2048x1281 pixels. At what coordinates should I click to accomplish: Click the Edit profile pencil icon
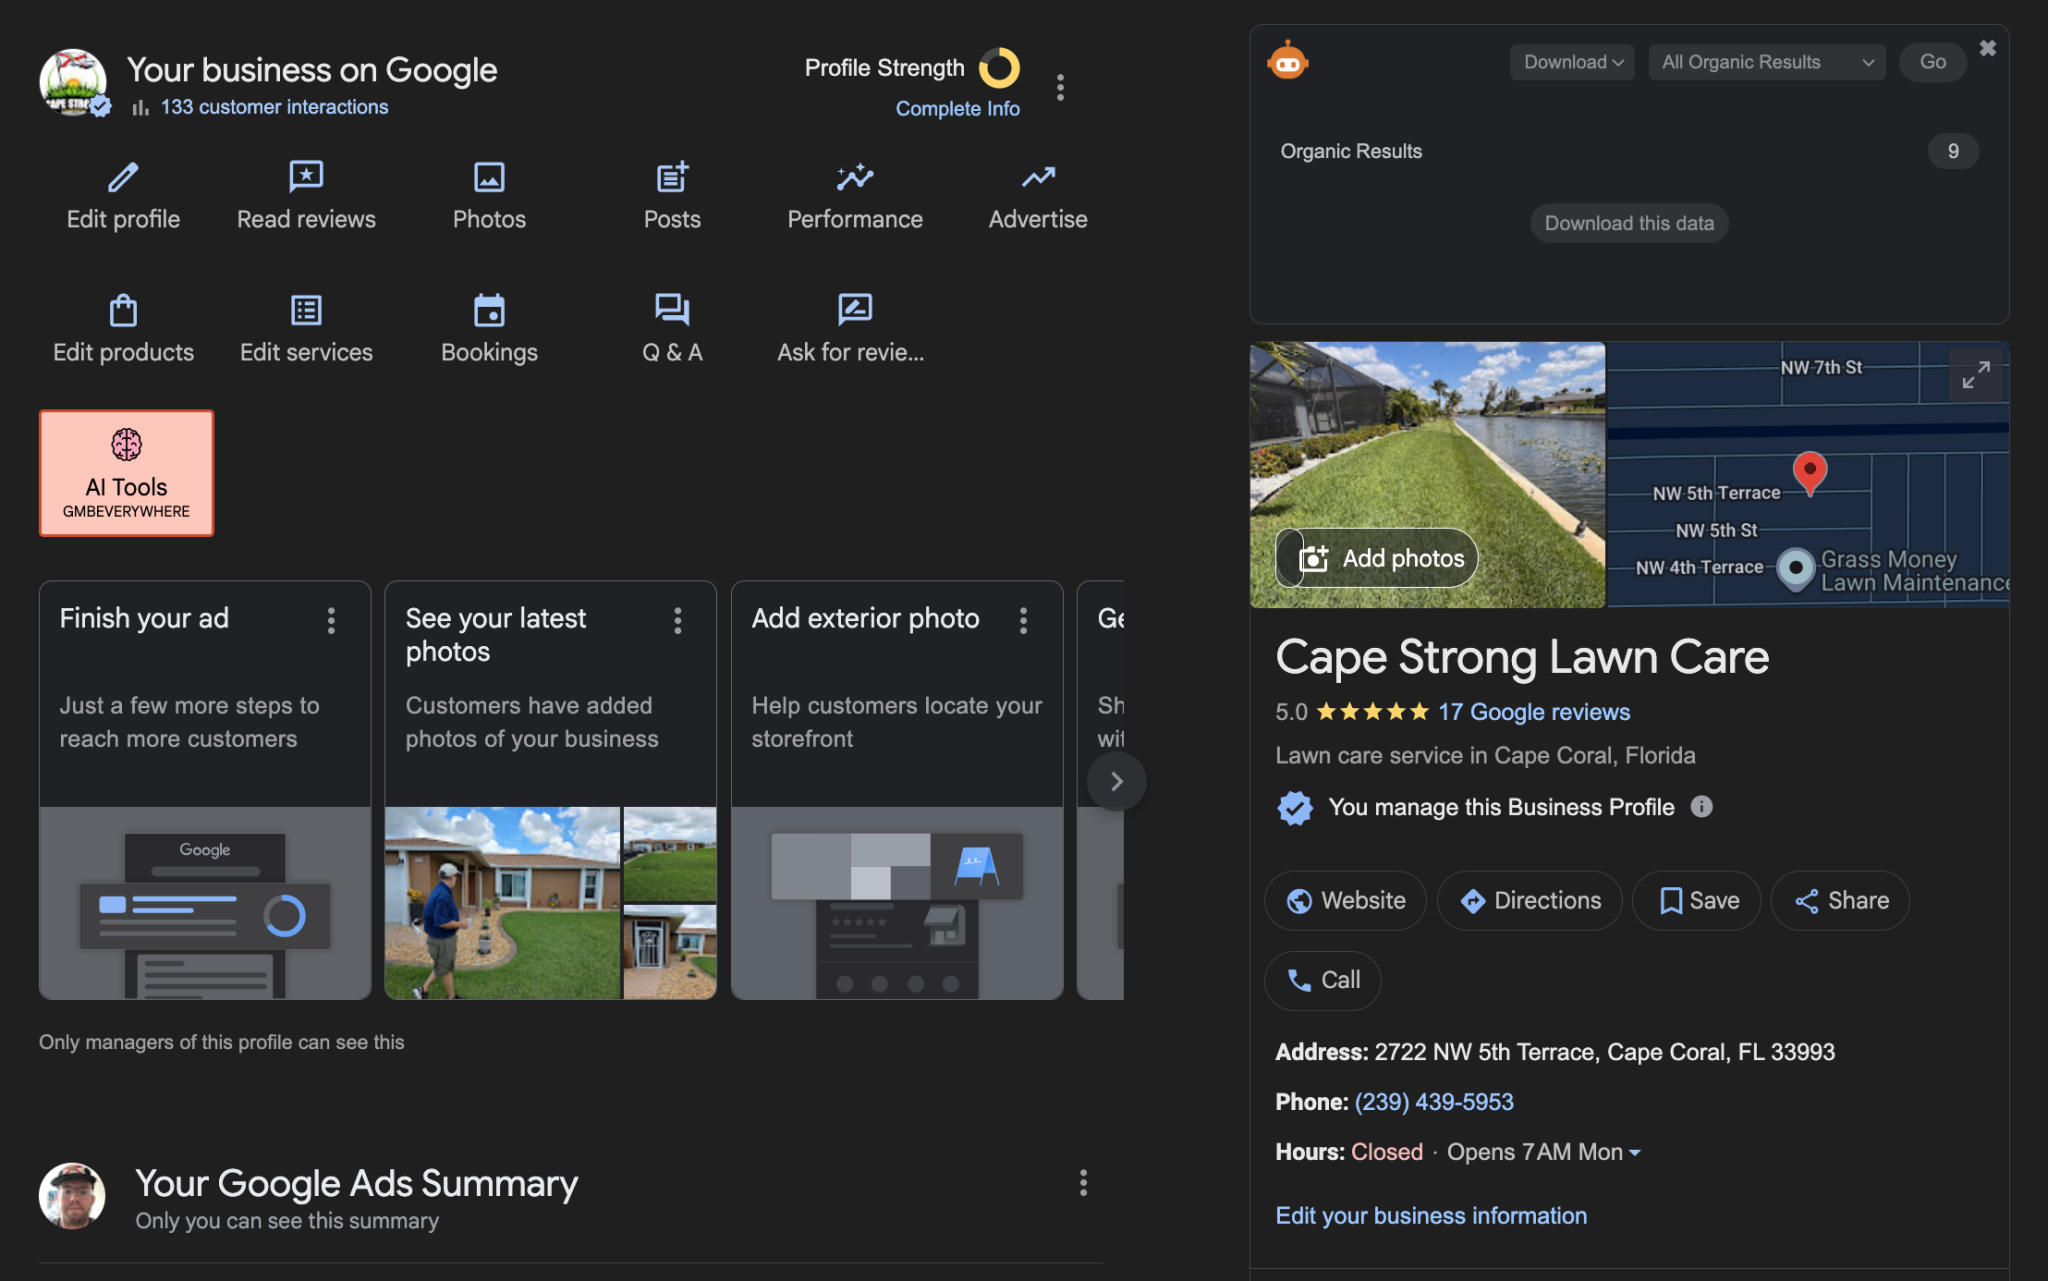tap(123, 177)
